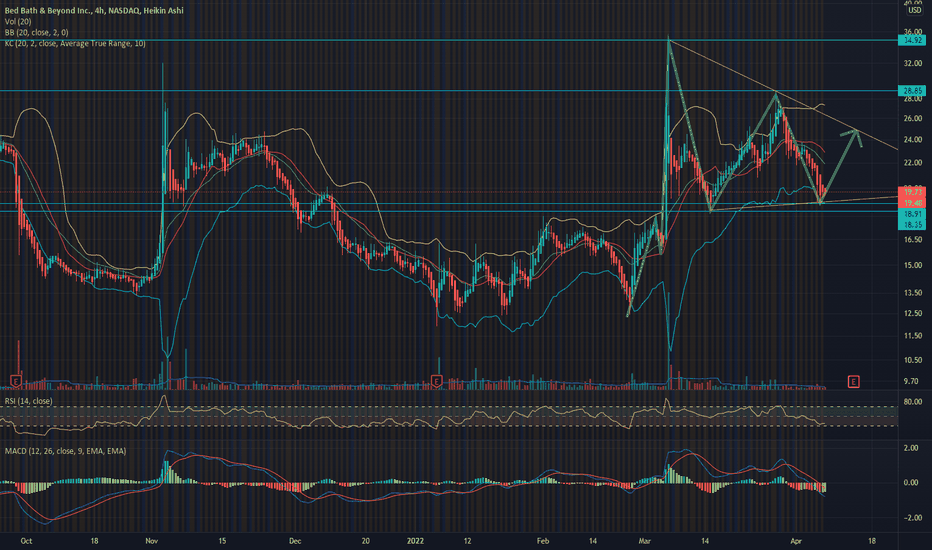Image resolution: width=932 pixels, height=550 pixels.
Task: Click the Dec date on time axis
Action: tap(295, 541)
